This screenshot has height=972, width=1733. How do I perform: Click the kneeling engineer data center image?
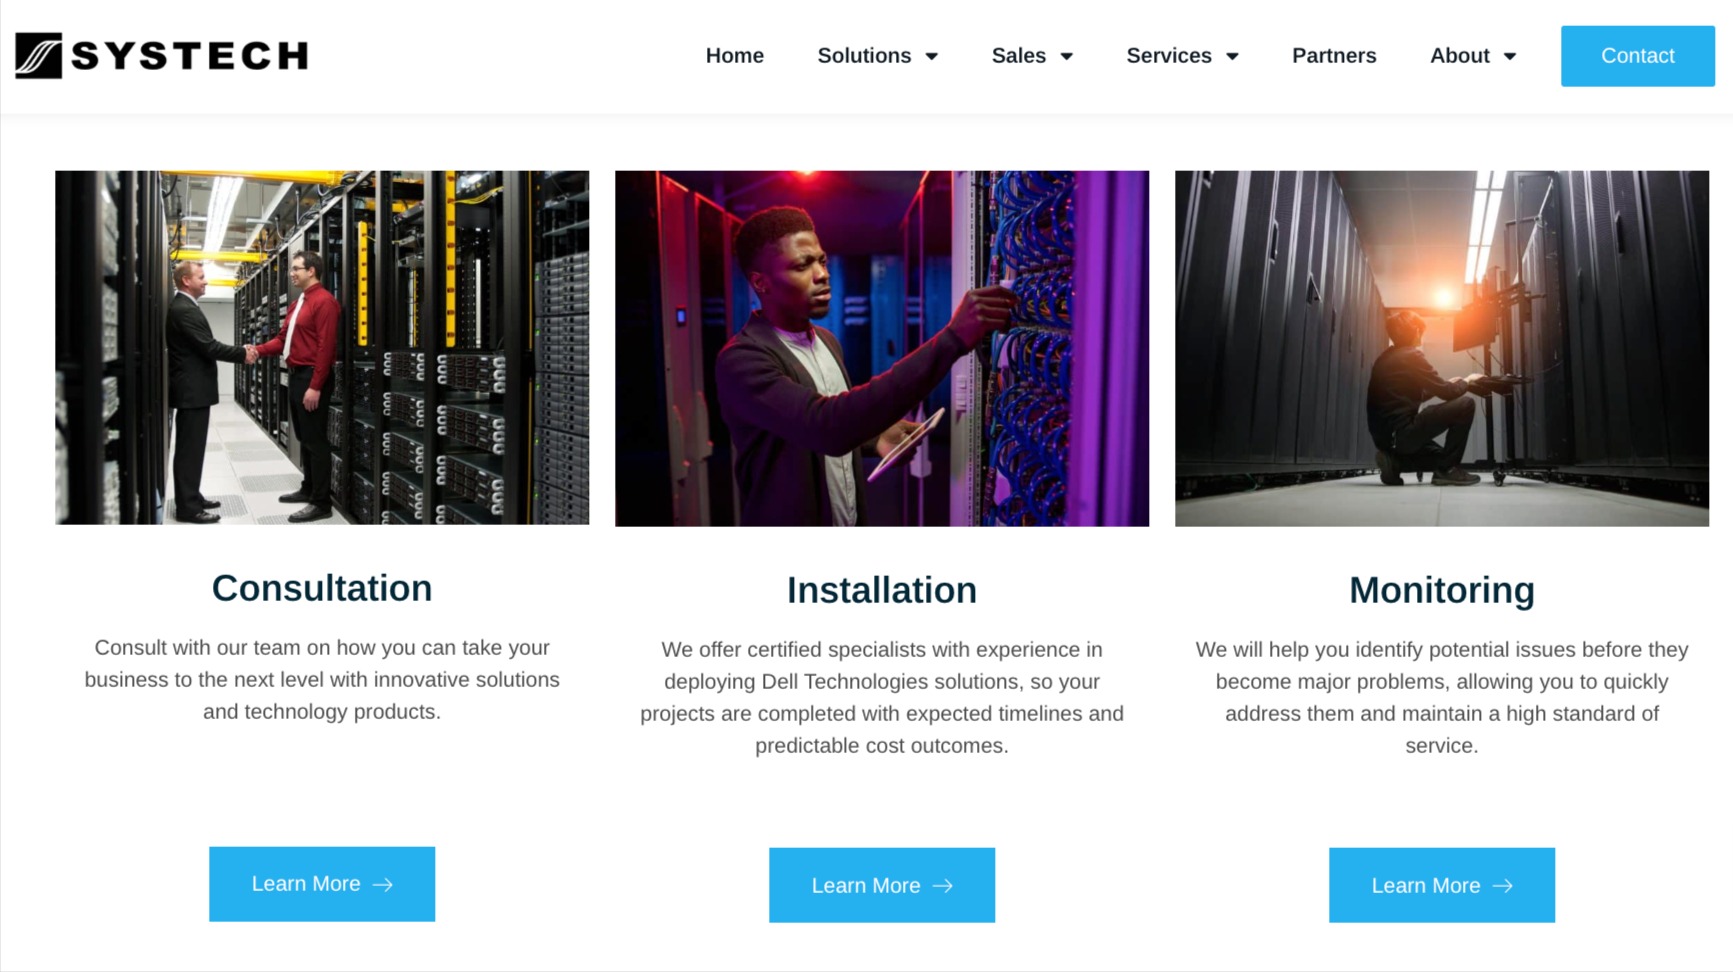tap(1441, 348)
